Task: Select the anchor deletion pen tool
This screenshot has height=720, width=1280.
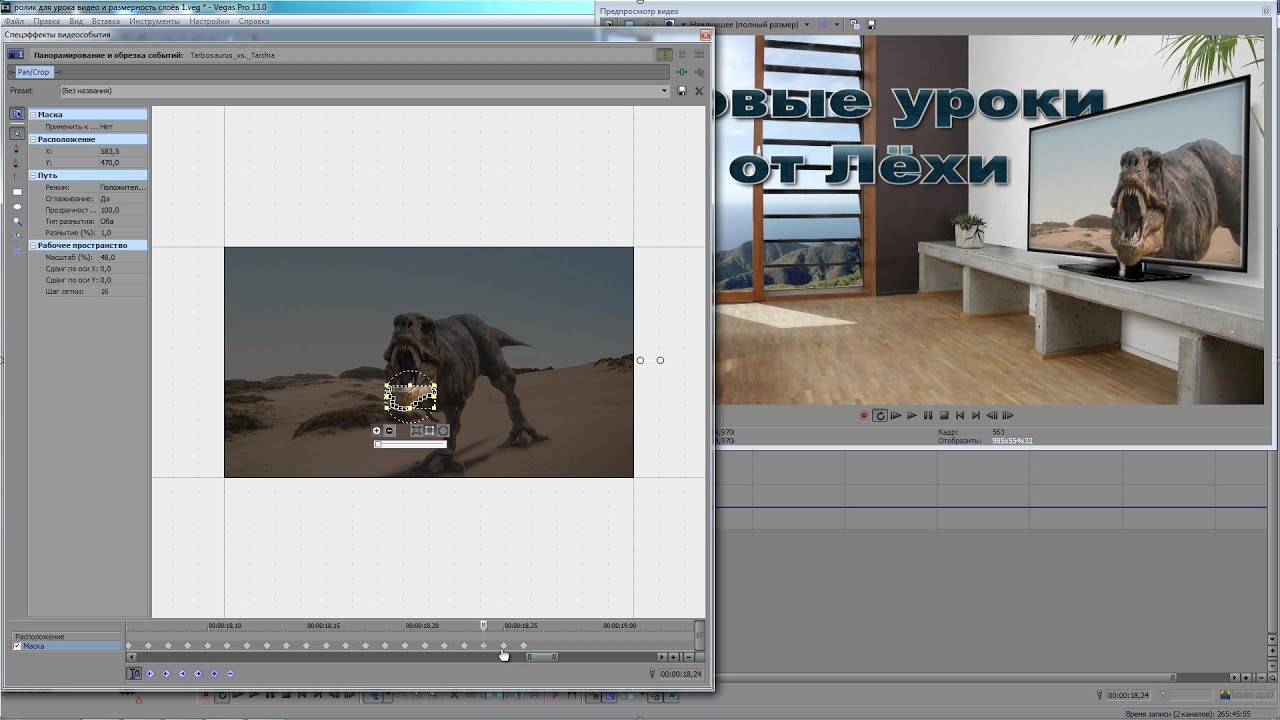Action: tap(17, 163)
